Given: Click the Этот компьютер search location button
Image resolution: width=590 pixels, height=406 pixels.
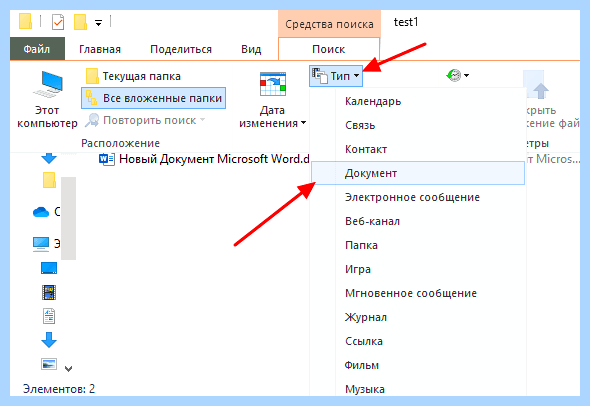Looking at the screenshot, I should click(x=47, y=100).
